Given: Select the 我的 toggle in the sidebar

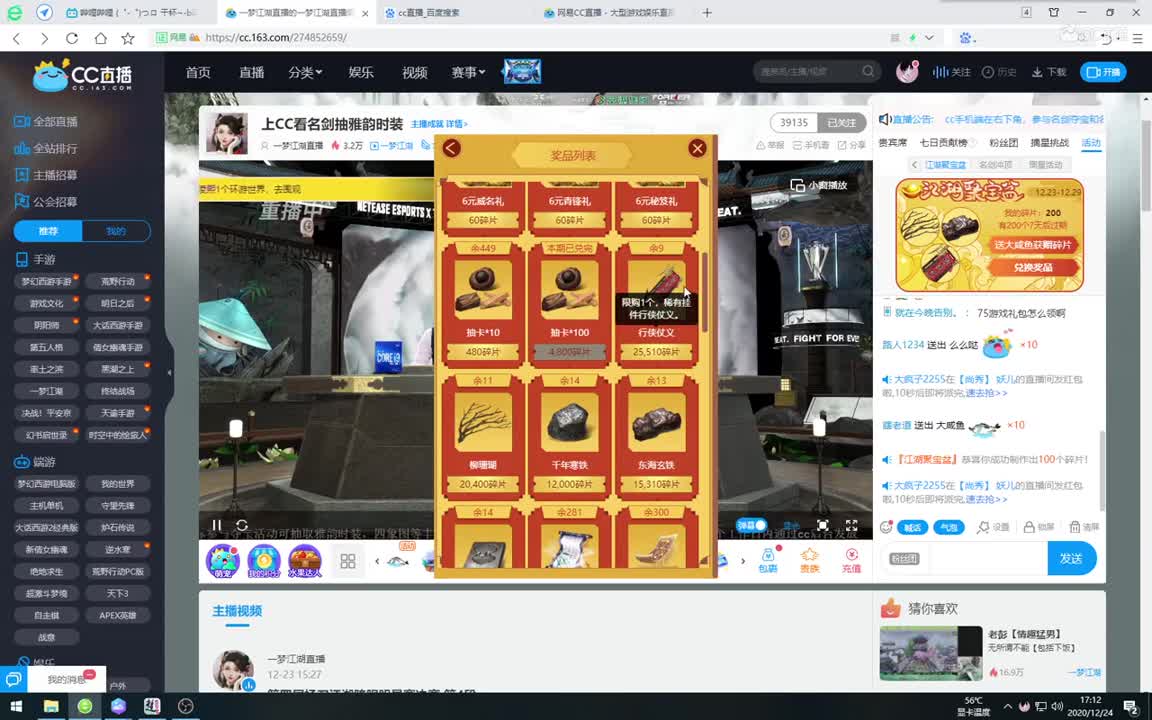Looking at the screenshot, I should pos(116,231).
